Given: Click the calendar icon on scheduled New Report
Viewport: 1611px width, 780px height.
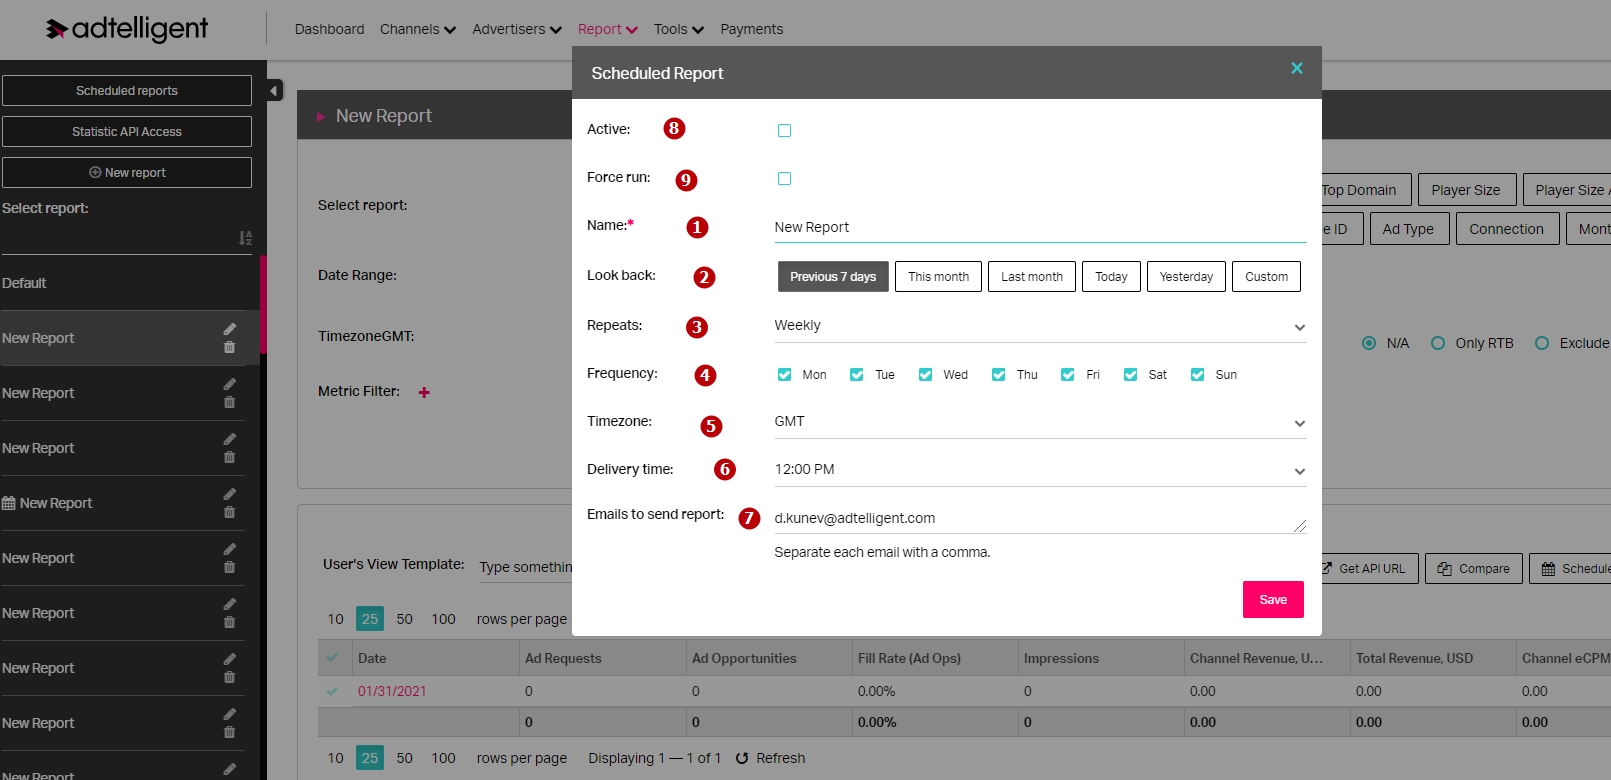Looking at the screenshot, I should pyautogui.click(x=9, y=503).
